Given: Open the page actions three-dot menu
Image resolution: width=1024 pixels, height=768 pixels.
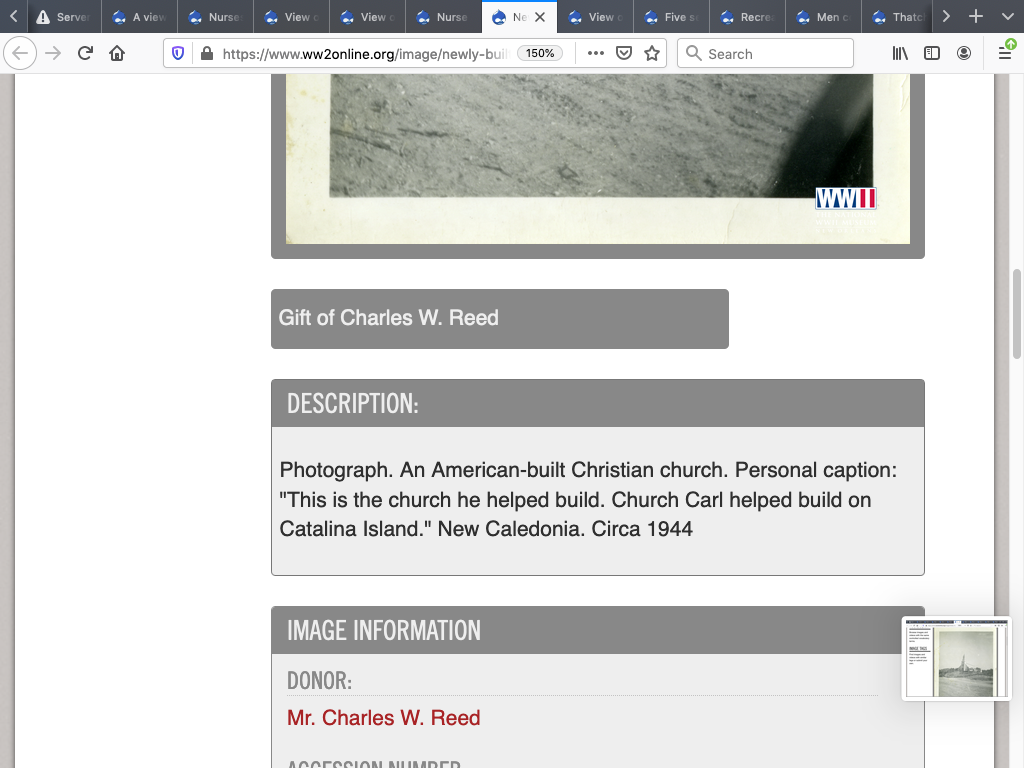Looking at the screenshot, I should click(x=596, y=54).
